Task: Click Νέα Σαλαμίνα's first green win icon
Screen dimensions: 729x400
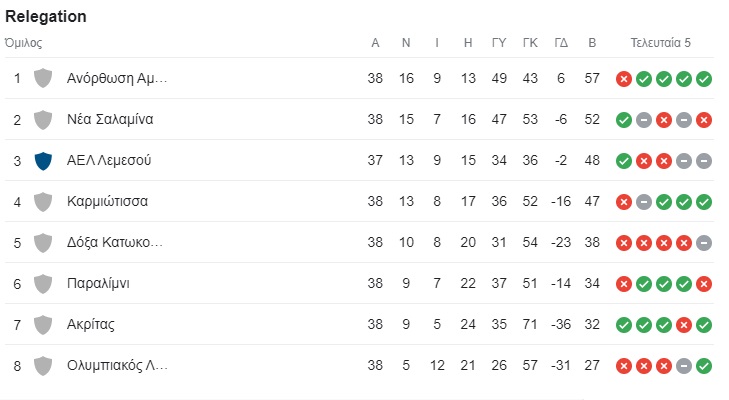Action: 624,120
